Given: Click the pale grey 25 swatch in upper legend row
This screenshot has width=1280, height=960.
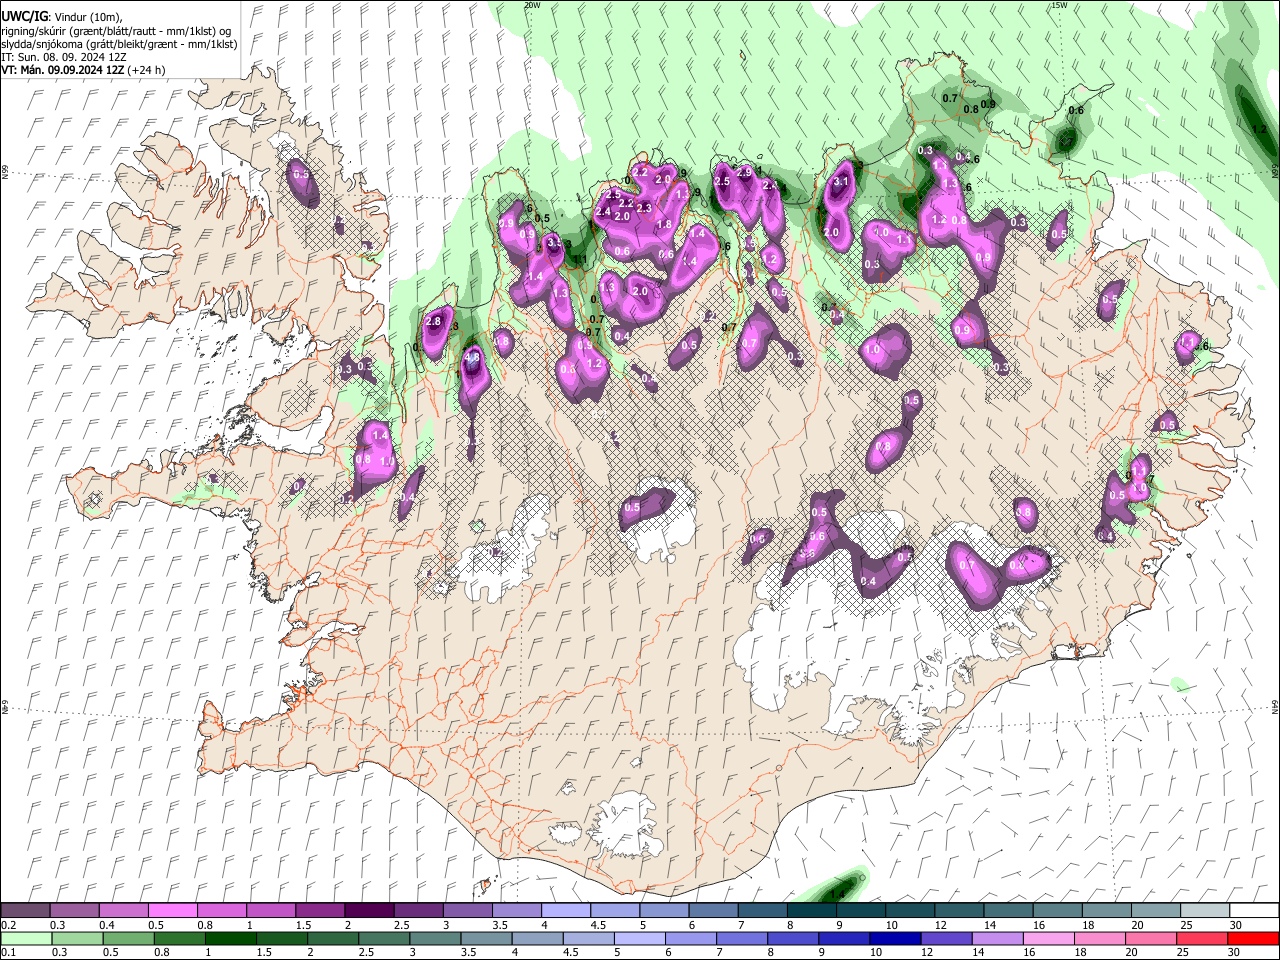Looking at the screenshot, I should (1204, 911).
